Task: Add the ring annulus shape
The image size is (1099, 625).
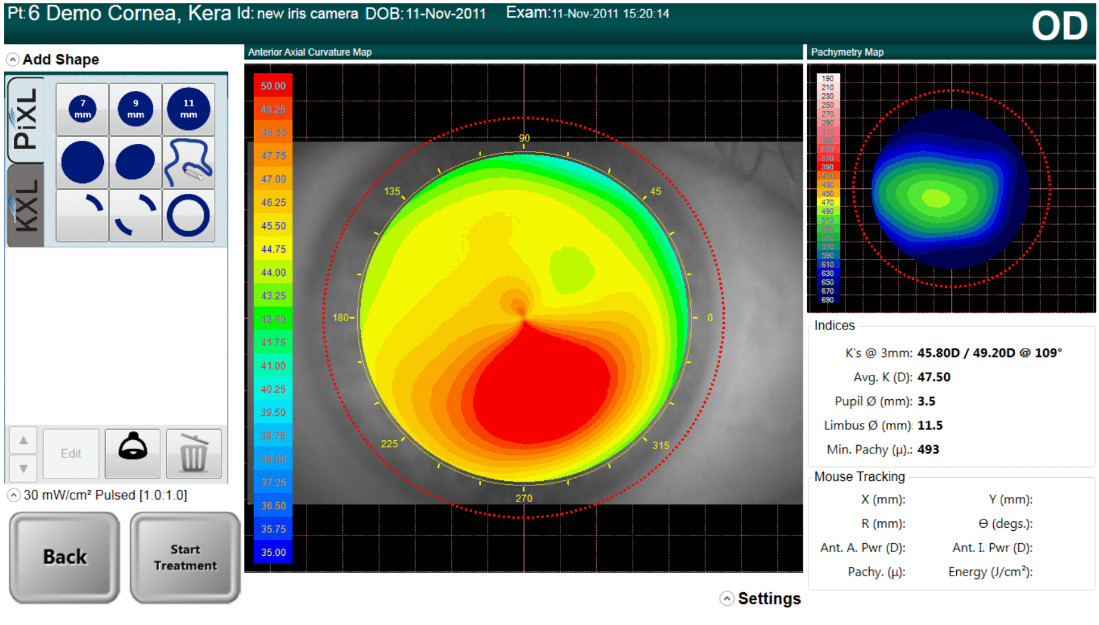Action: coord(189,216)
